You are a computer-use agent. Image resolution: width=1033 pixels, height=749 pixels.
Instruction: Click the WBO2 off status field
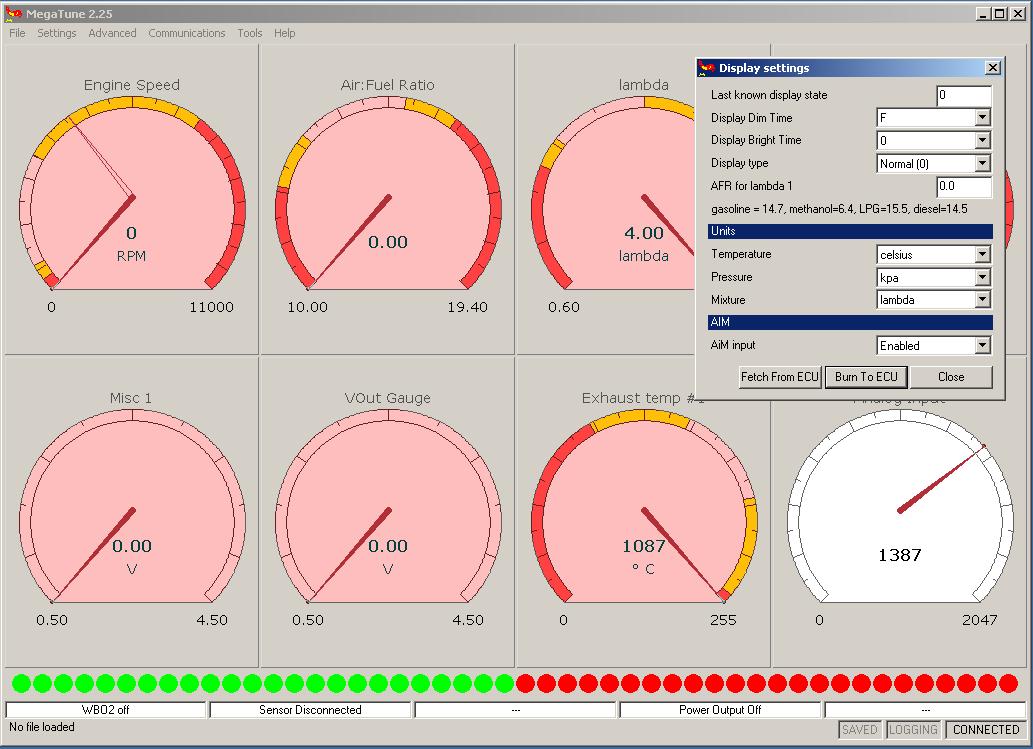105,709
